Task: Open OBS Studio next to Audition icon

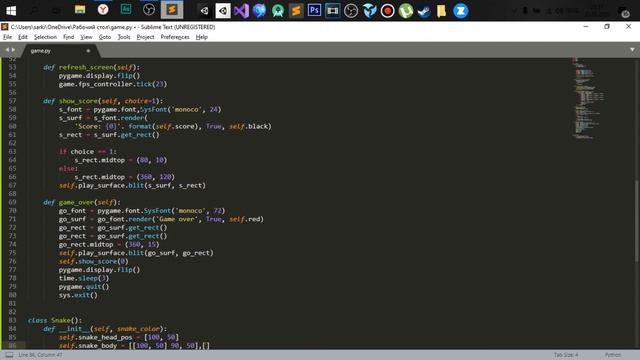Action: (149, 10)
